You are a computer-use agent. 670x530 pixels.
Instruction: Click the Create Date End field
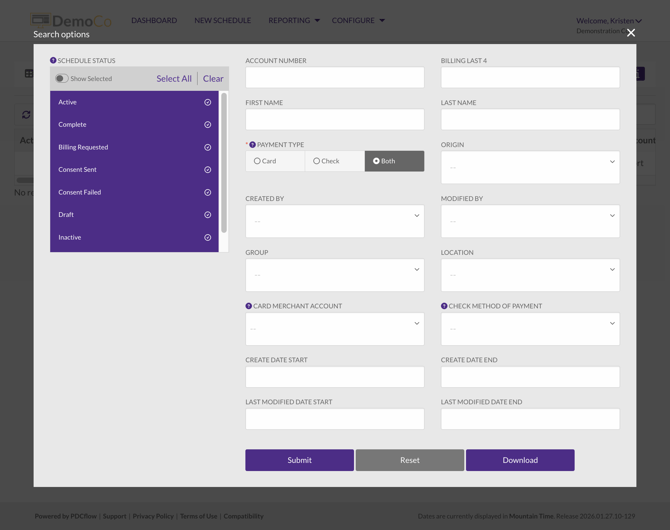pyautogui.click(x=530, y=377)
